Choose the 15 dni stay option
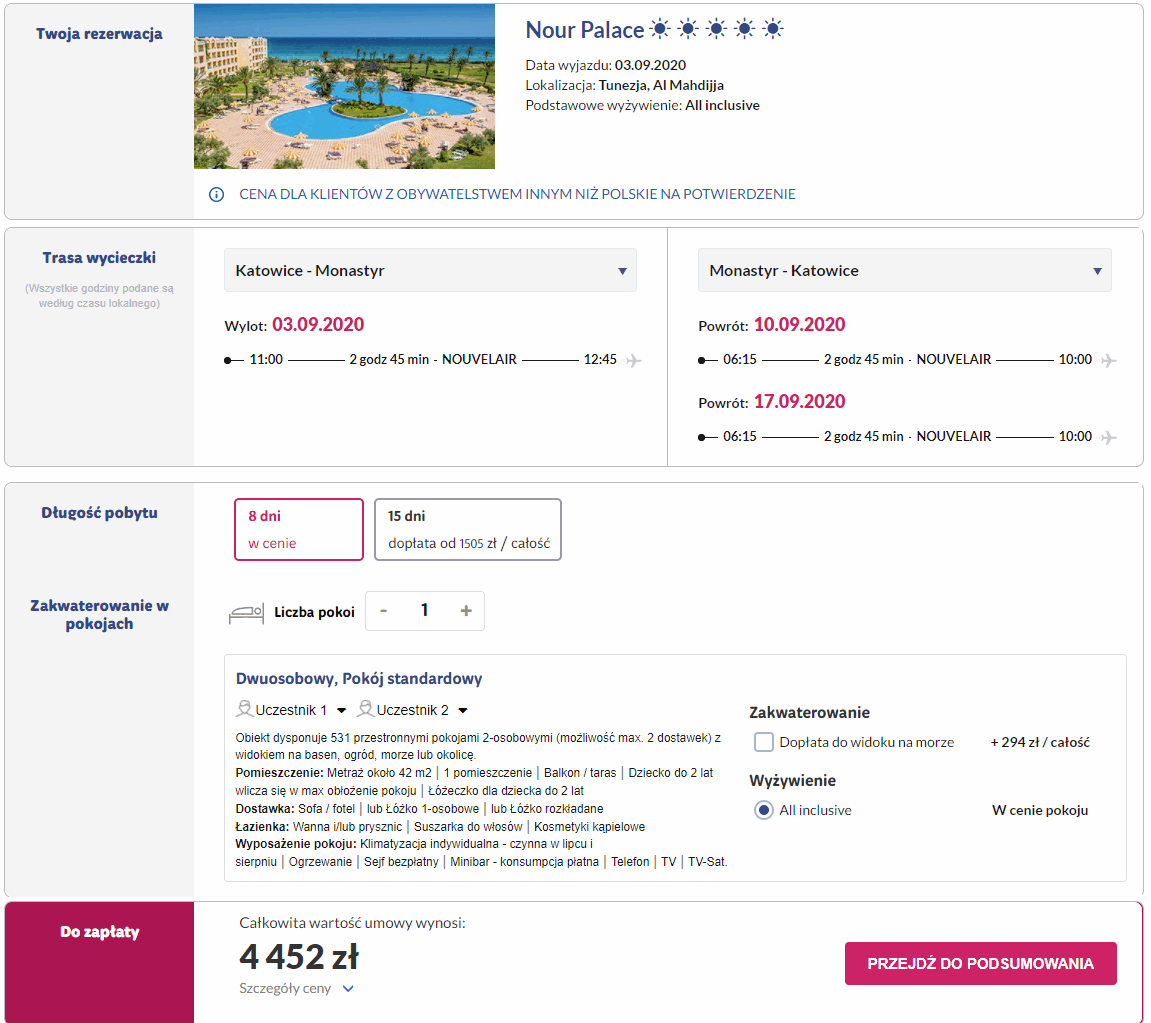Image resolution: width=1151 pixels, height=1023 pixels. coord(468,529)
